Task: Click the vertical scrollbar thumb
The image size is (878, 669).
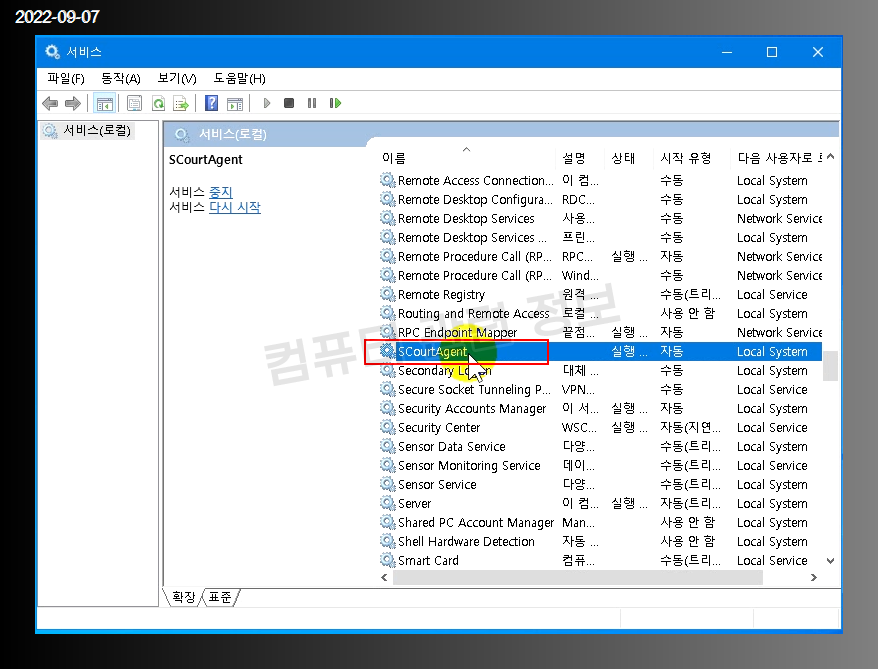Action: 830,366
